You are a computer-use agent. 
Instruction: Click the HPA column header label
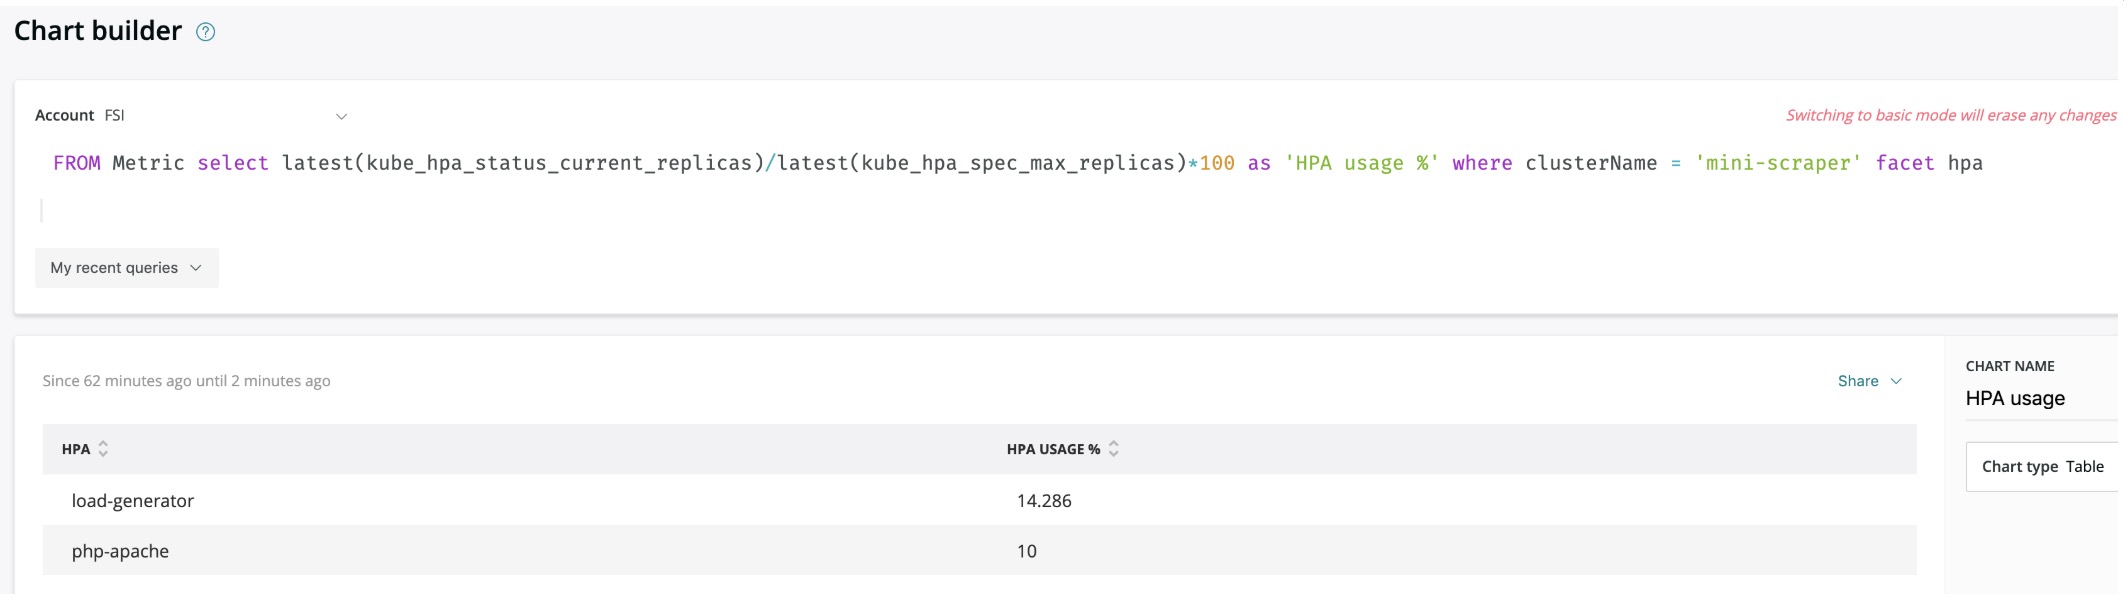click(x=76, y=449)
